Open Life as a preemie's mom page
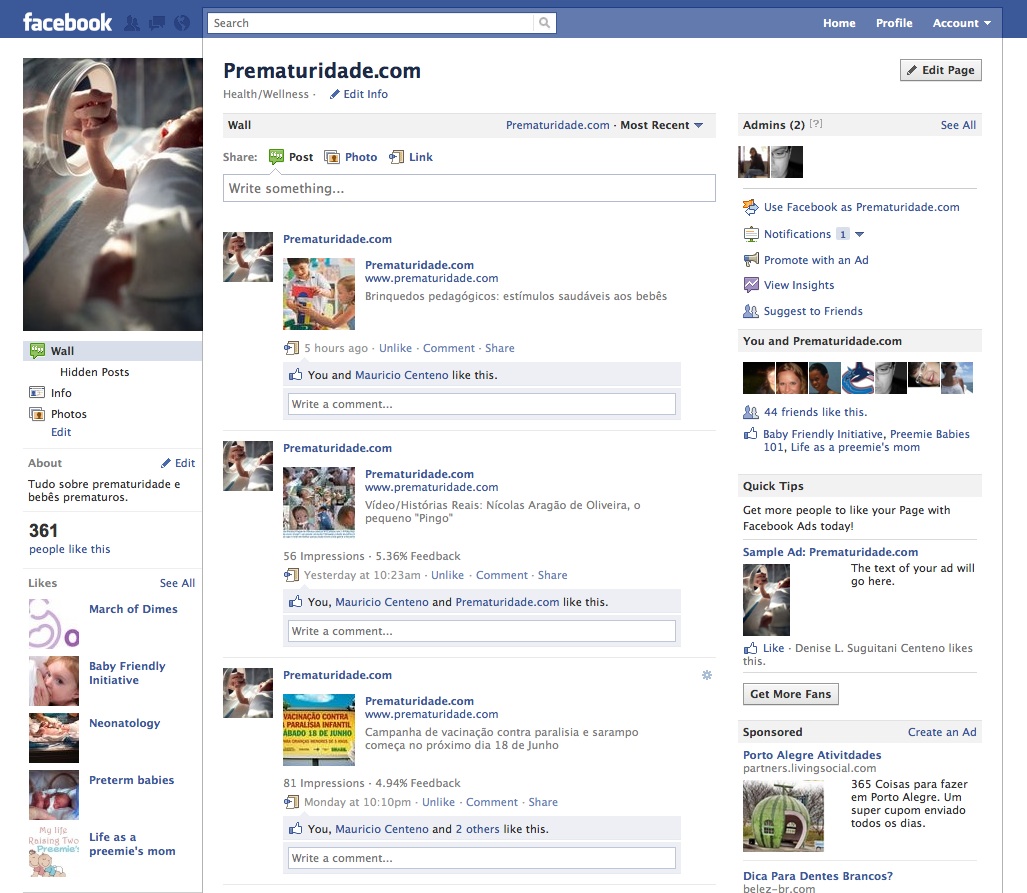 click(x=132, y=844)
